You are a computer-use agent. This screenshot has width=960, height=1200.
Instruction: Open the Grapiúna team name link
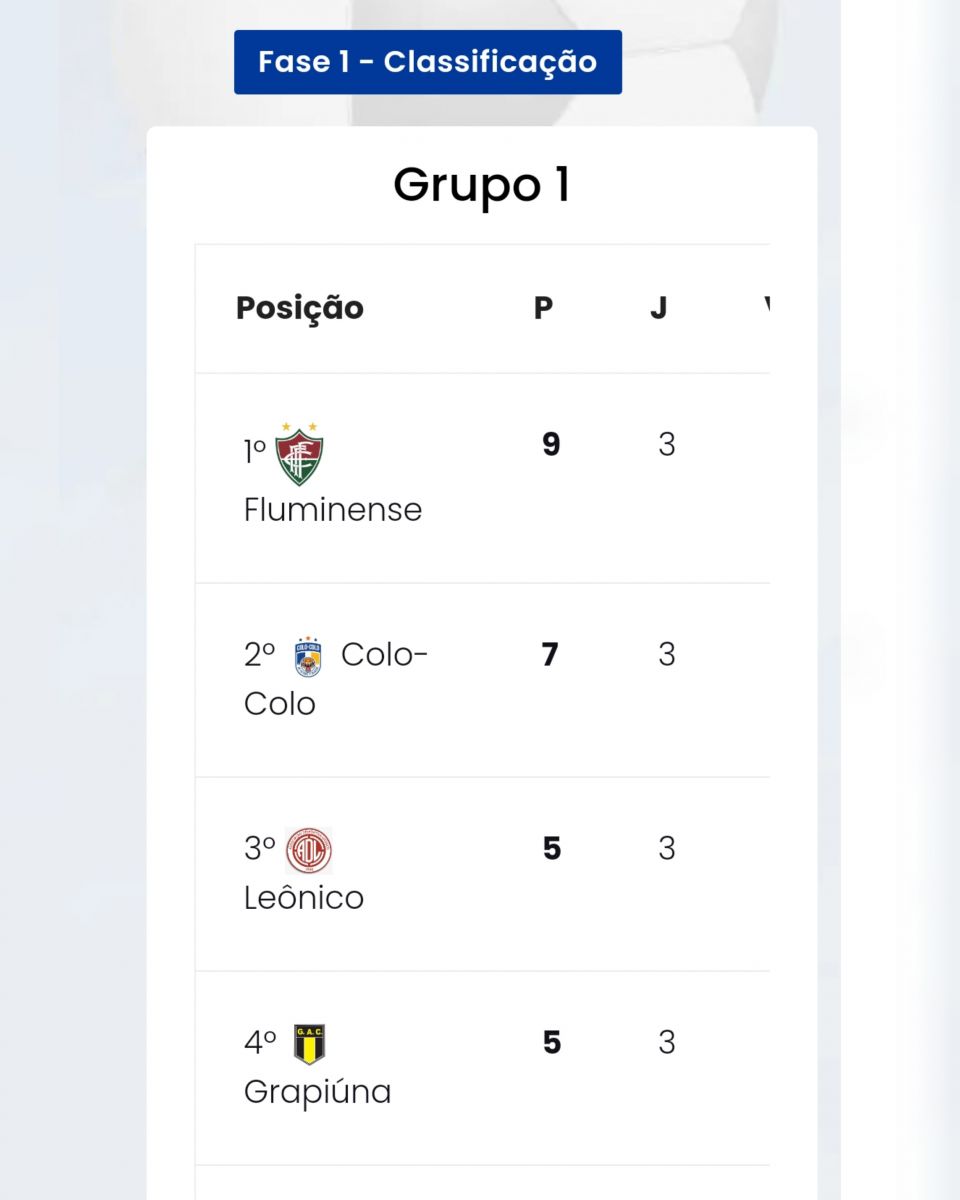click(318, 1092)
